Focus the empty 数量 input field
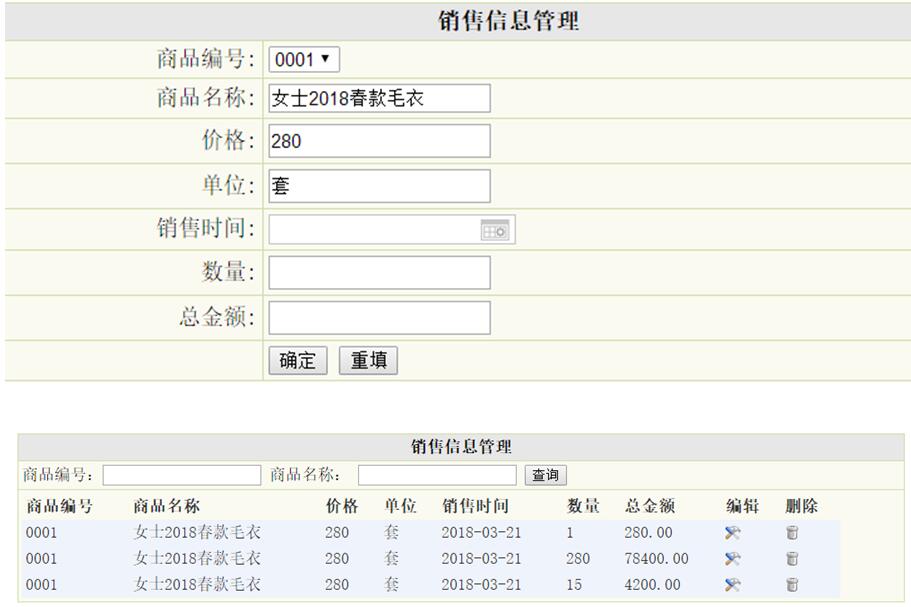This screenshot has width=911, height=607. [379, 273]
